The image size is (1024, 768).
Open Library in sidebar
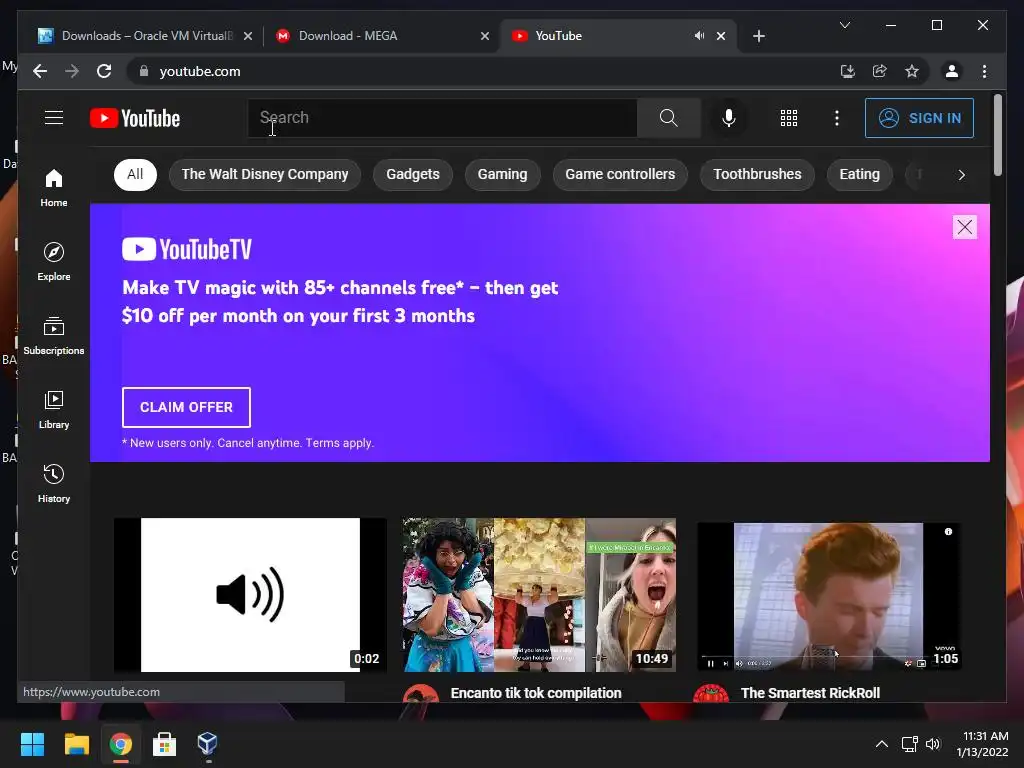[54, 409]
